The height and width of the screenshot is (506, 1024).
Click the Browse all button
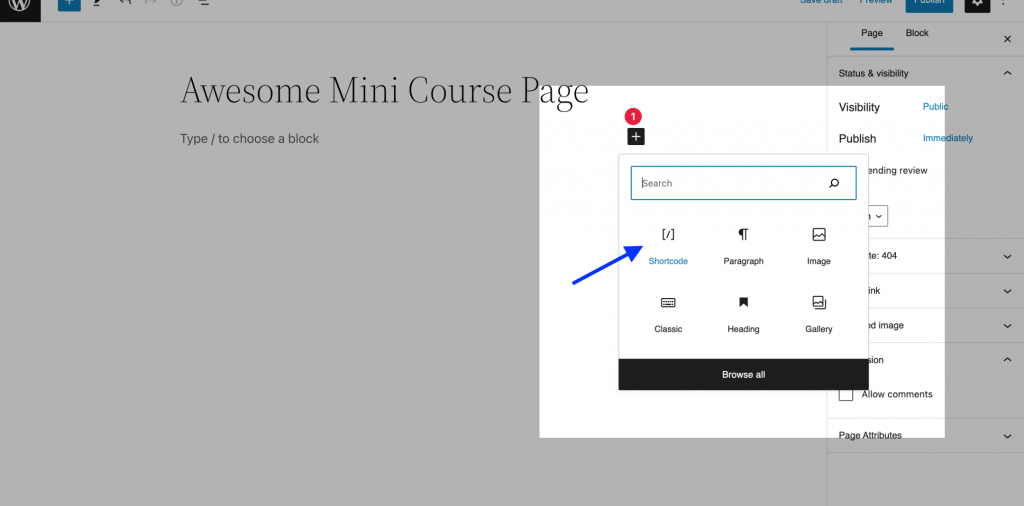pos(743,374)
